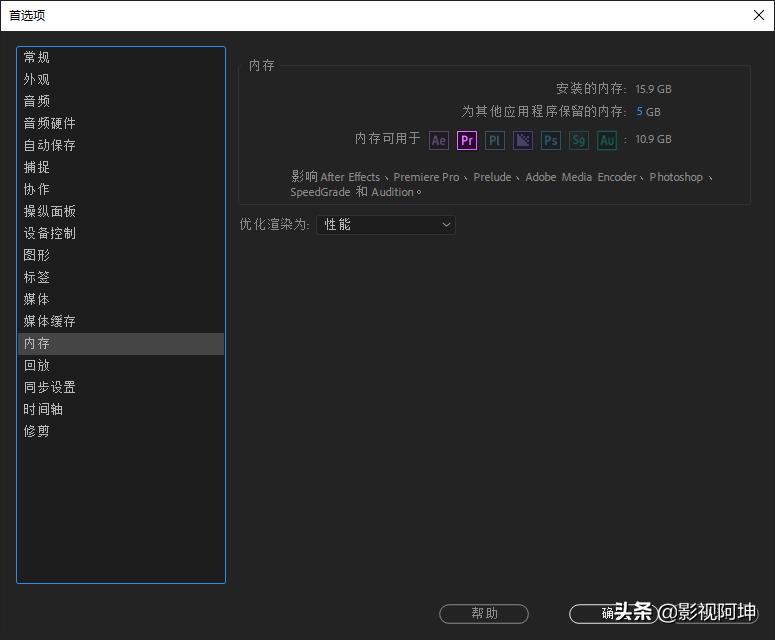
Task: Select the 外观 preferences category
Action: 121,80
